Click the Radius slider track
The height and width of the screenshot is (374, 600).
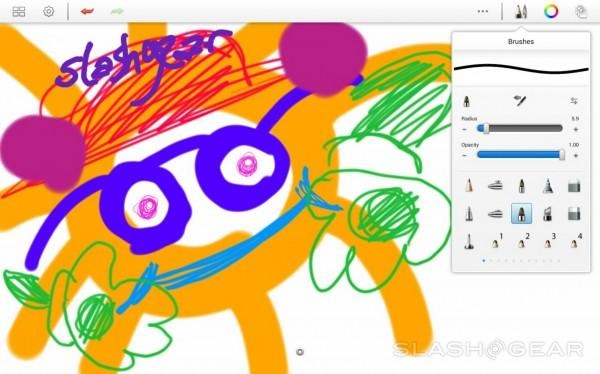[520, 129]
